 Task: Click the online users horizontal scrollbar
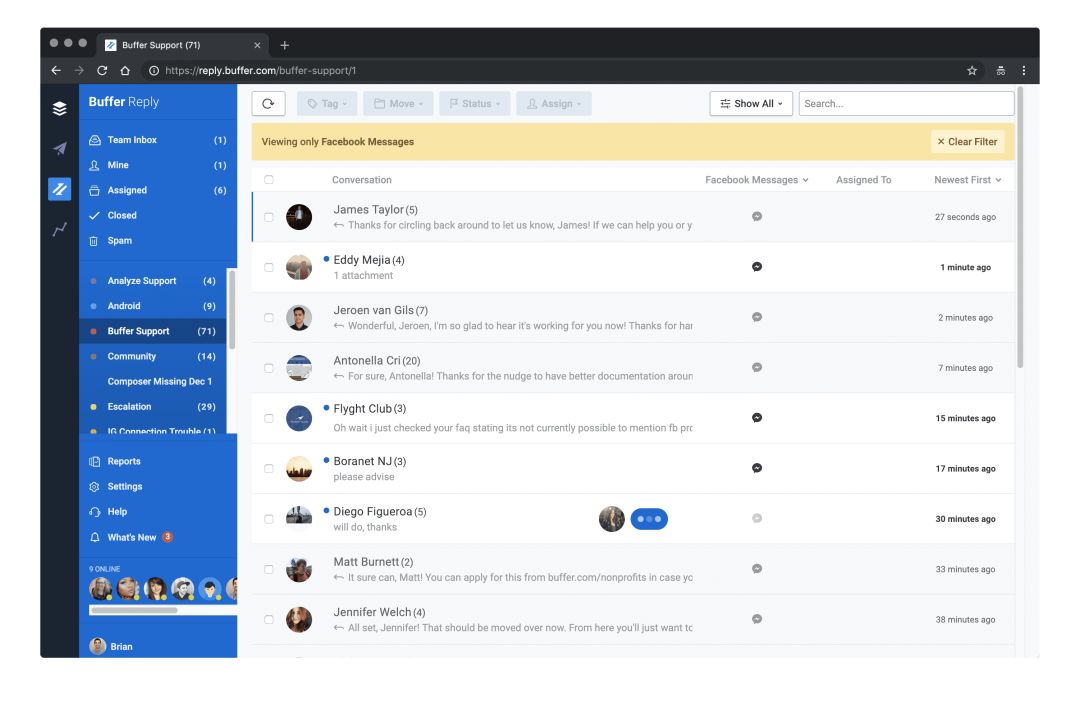[133, 609]
